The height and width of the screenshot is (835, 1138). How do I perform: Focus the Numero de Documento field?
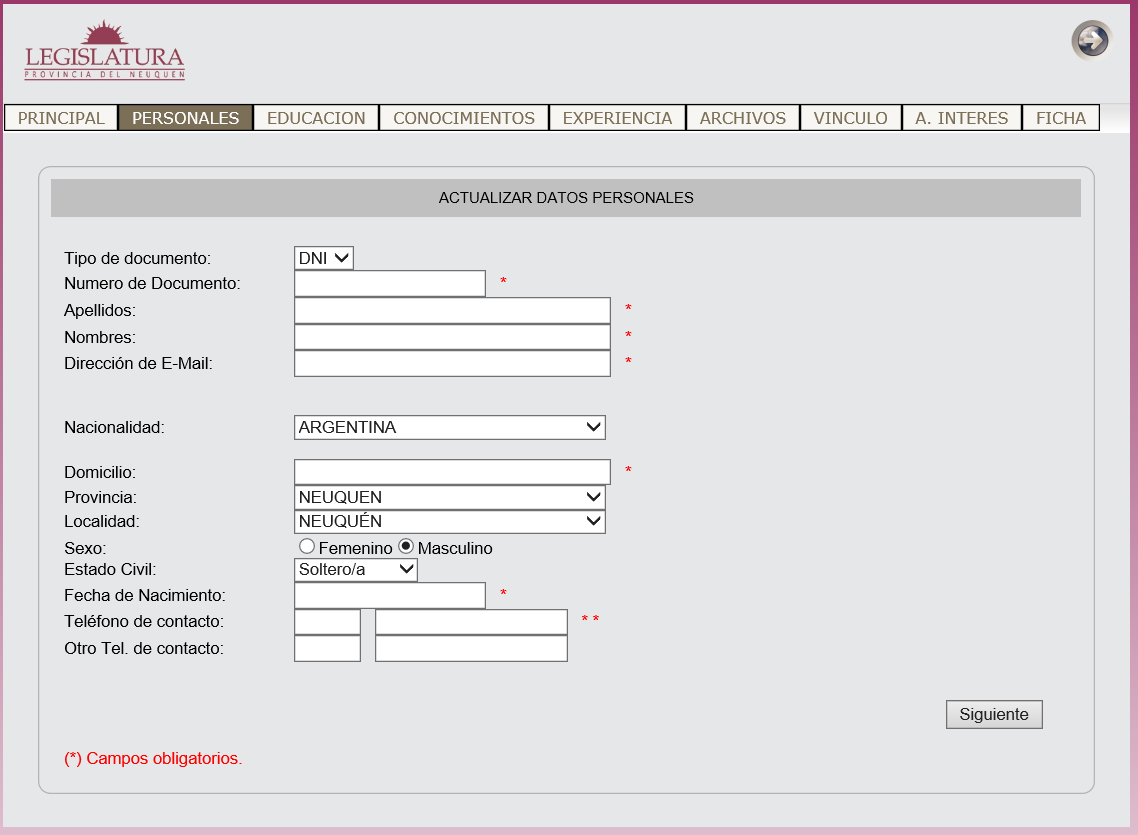[390, 284]
